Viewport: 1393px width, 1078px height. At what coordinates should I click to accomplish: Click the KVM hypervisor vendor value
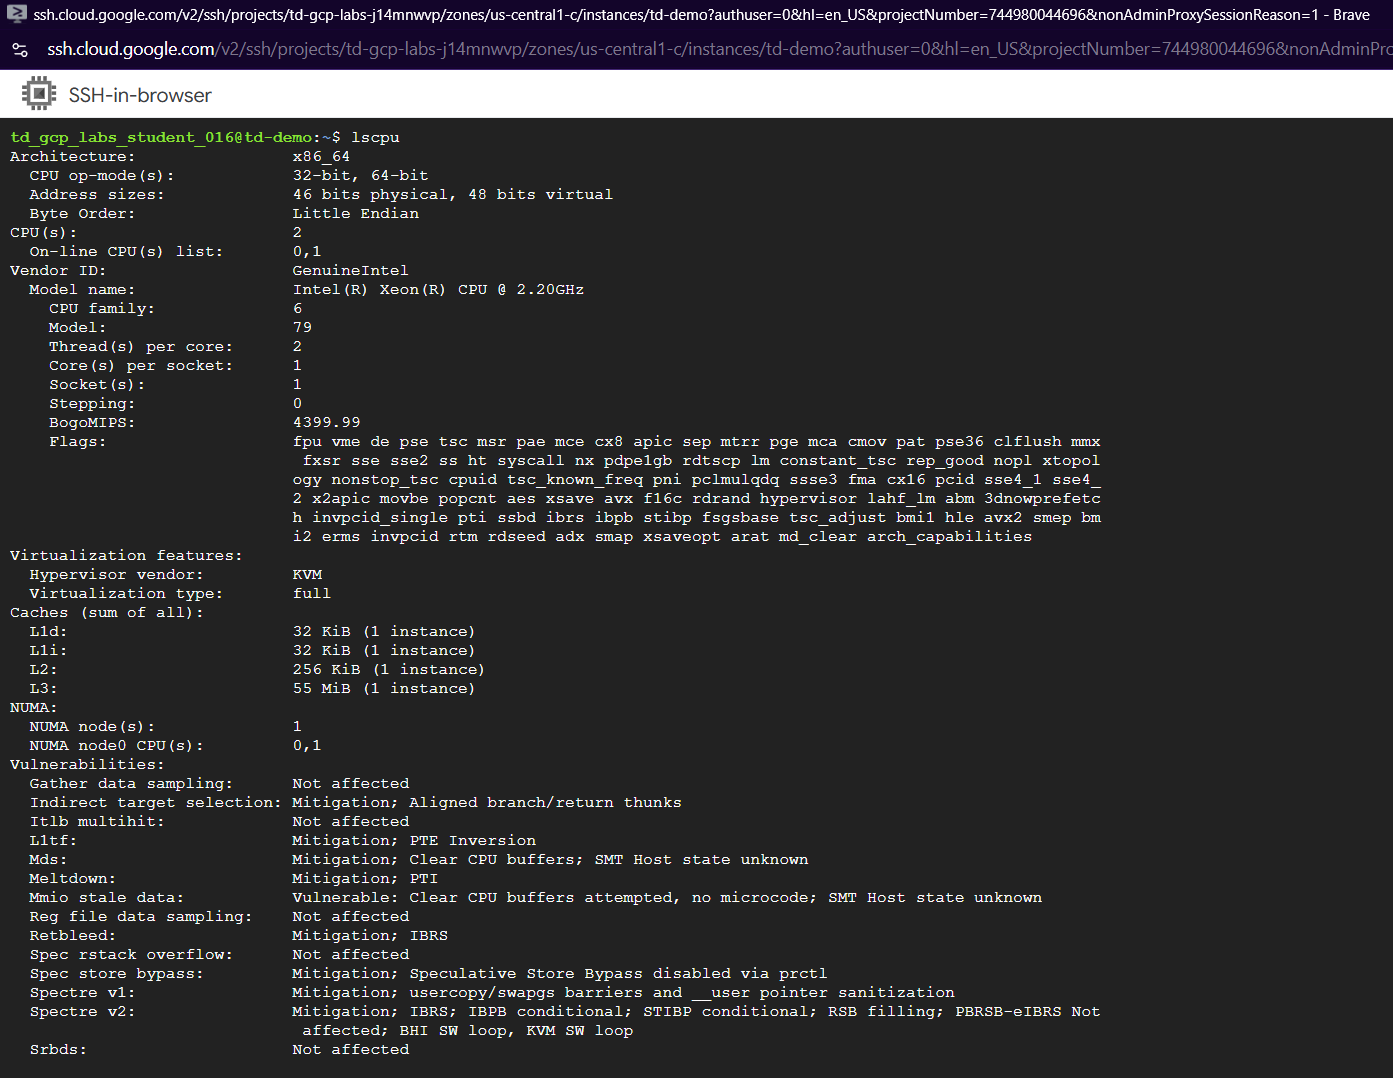click(x=307, y=575)
